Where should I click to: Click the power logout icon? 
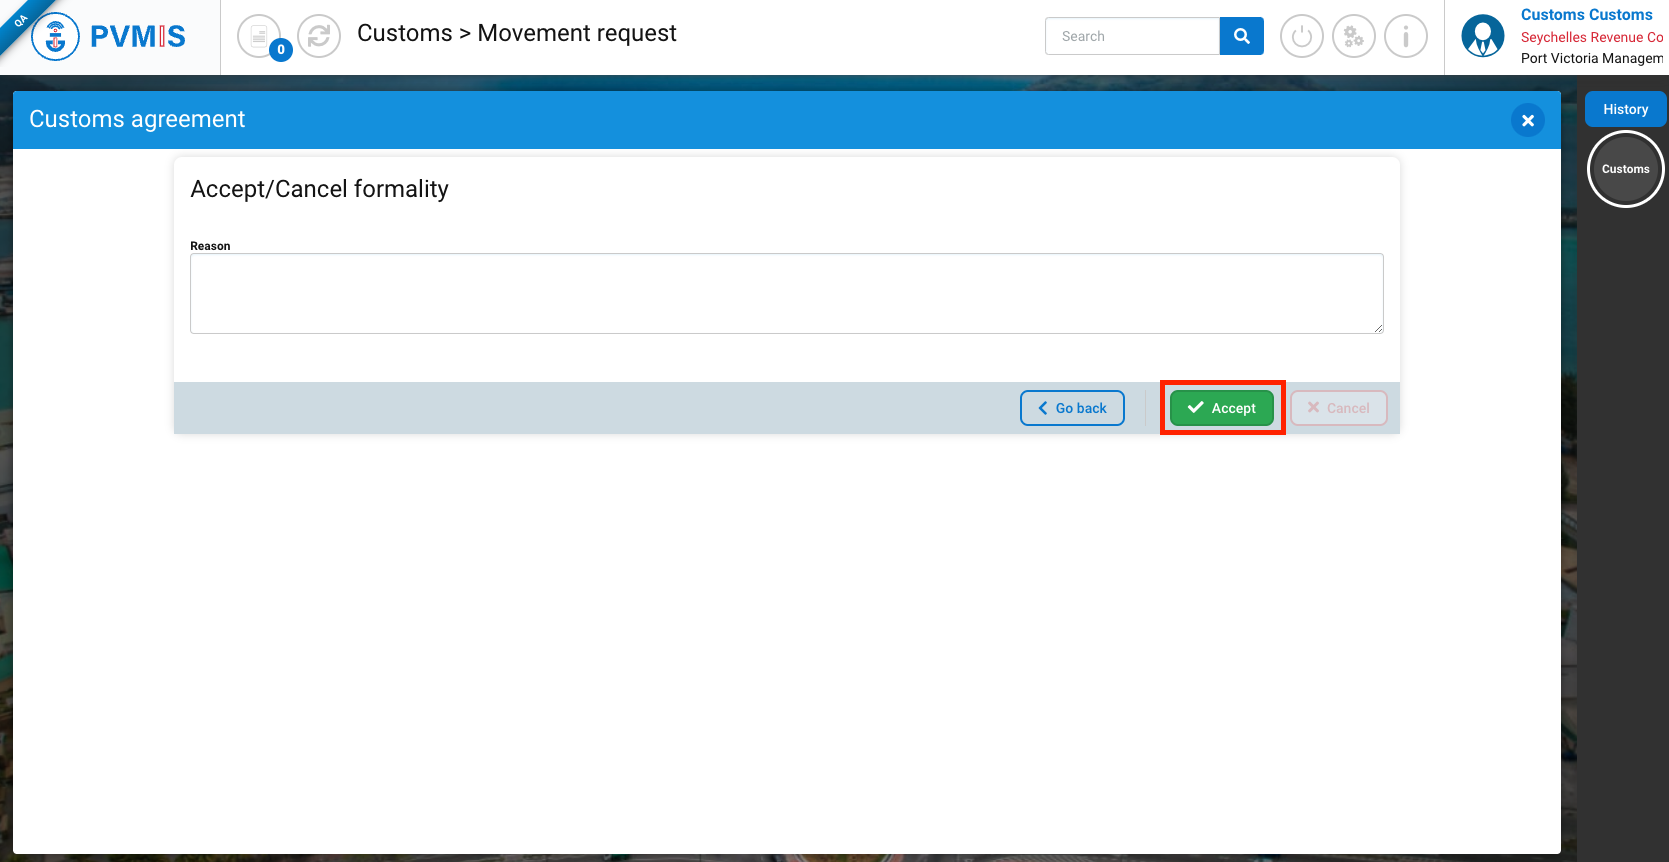[x=1301, y=37]
